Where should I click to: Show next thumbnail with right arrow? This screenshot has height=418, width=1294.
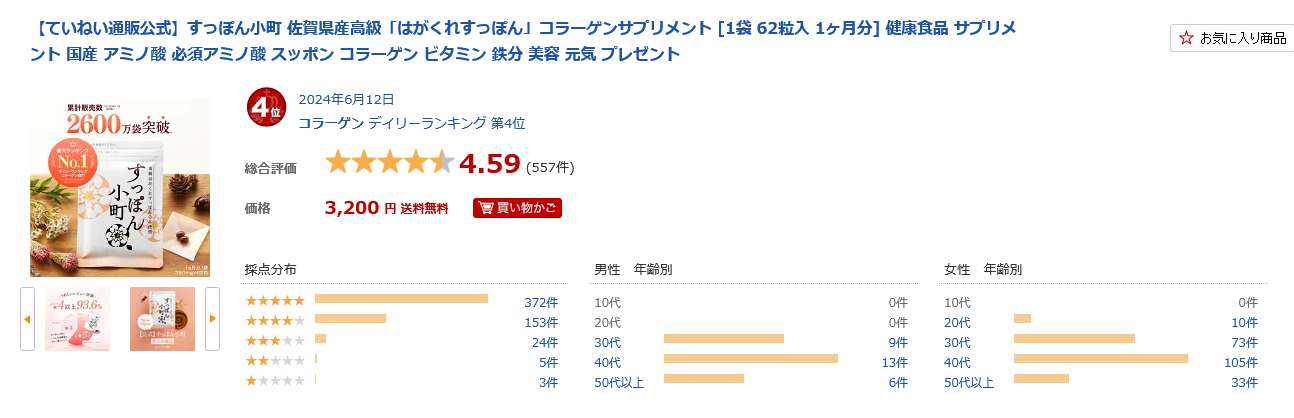(x=212, y=319)
